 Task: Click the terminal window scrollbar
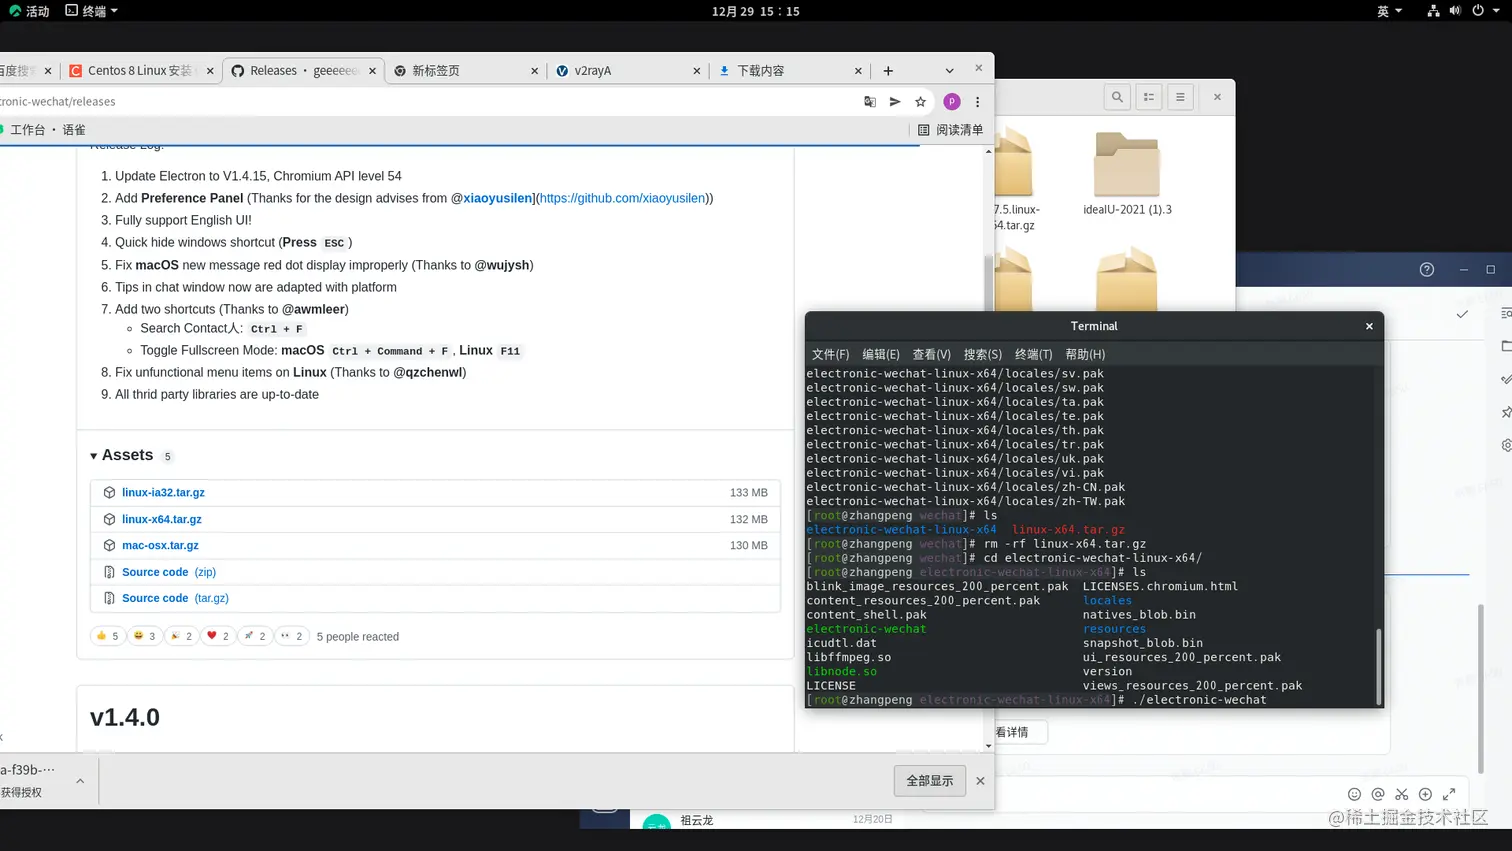1380,667
